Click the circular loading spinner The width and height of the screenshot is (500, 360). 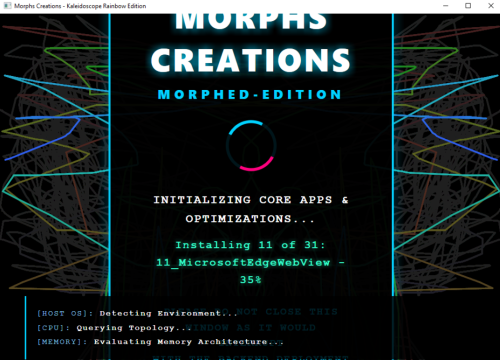pyautogui.click(x=251, y=146)
